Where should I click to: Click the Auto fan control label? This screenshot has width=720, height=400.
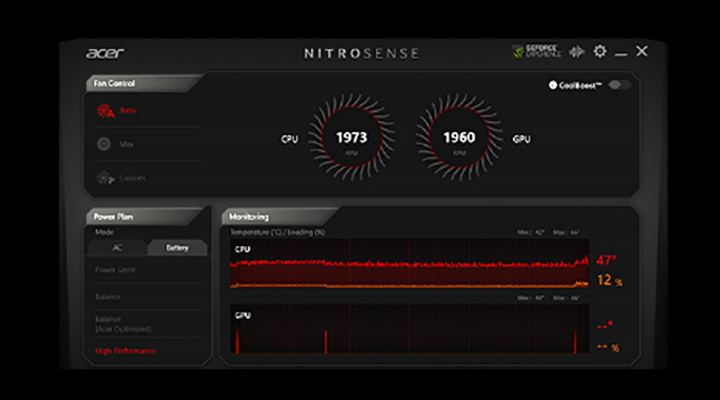click(x=128, y=111)
